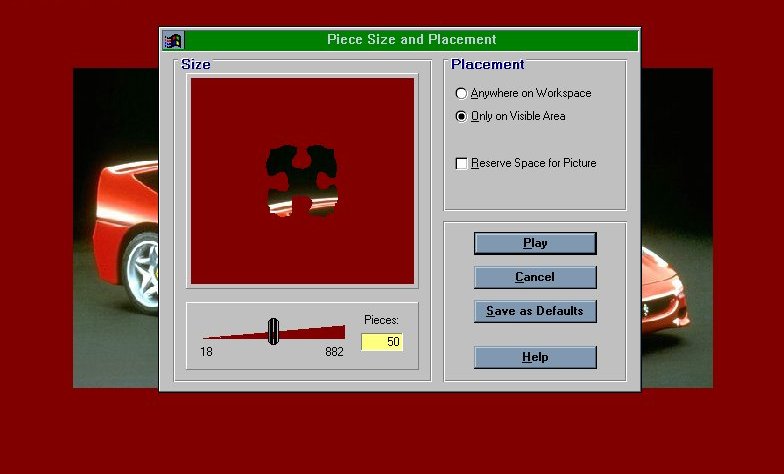Click the wide right end of slider wedge
784x474 pixels.
click(x=337, y=332)
